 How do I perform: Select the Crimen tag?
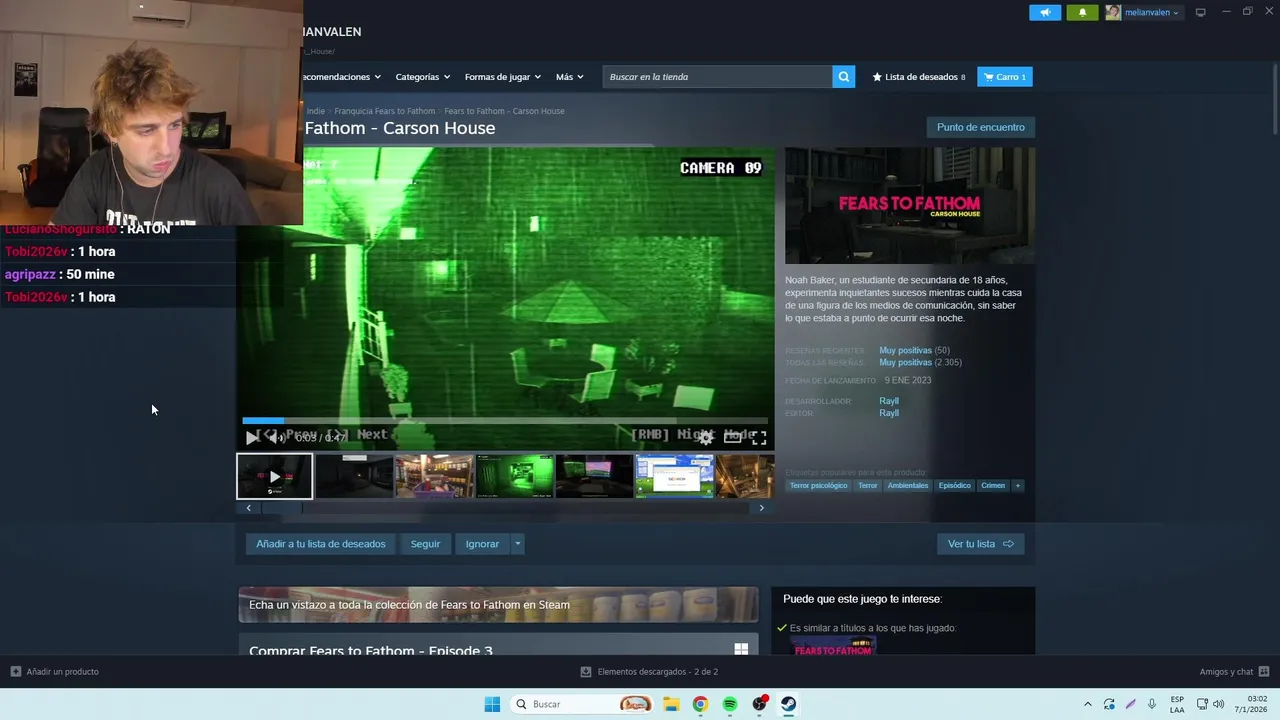pyautogui.click(x=993, y=486)
